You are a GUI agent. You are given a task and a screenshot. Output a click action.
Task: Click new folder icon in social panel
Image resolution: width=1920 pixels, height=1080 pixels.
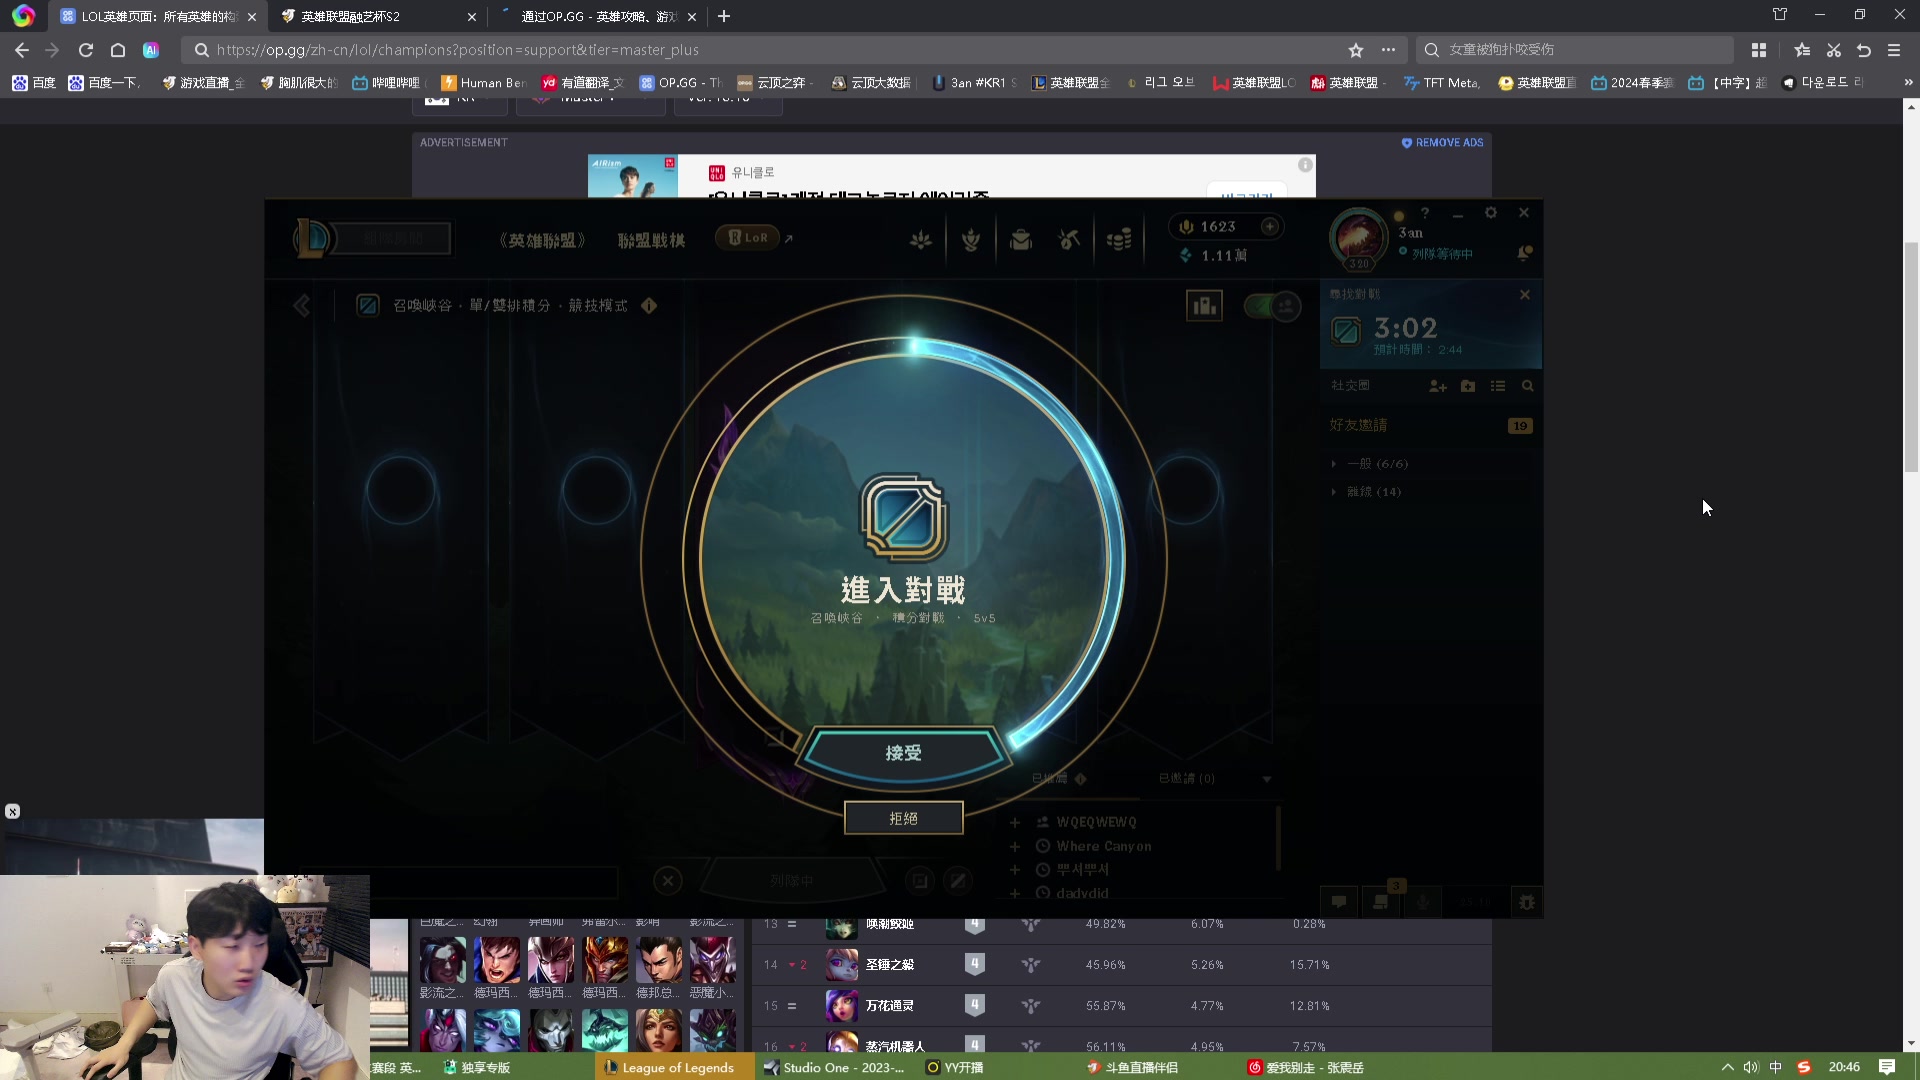click(1468, 386)
